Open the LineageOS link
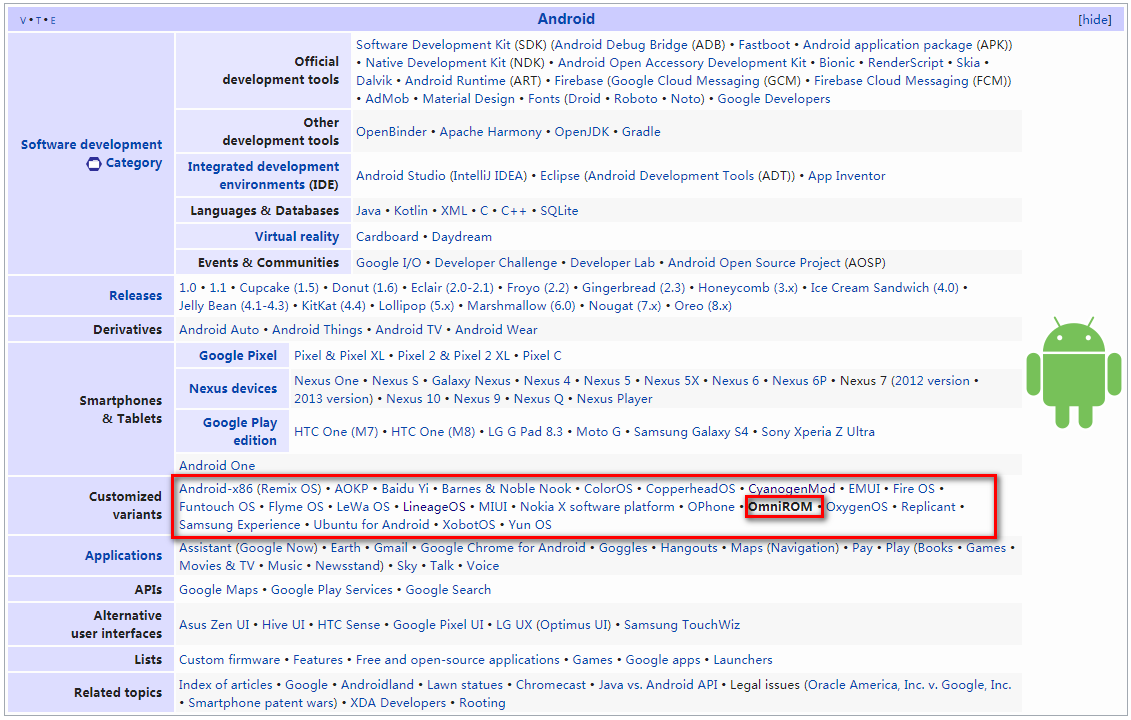The height and width of the screenshot is (720, 1131). 434,506
